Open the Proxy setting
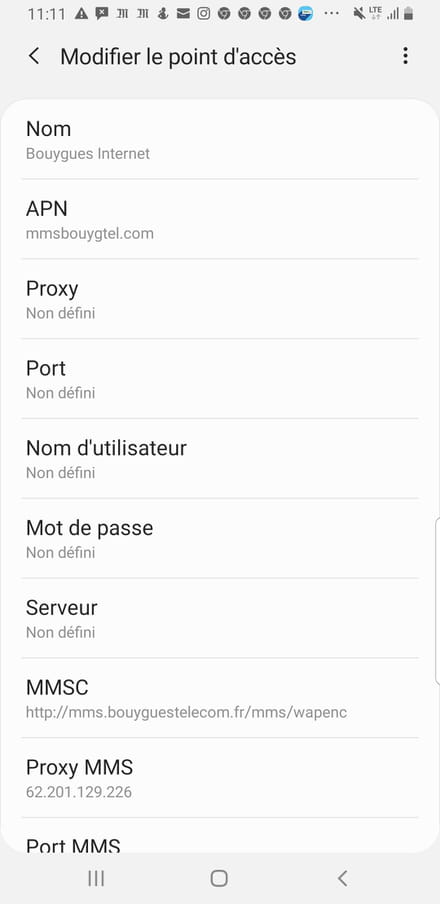 220,299
